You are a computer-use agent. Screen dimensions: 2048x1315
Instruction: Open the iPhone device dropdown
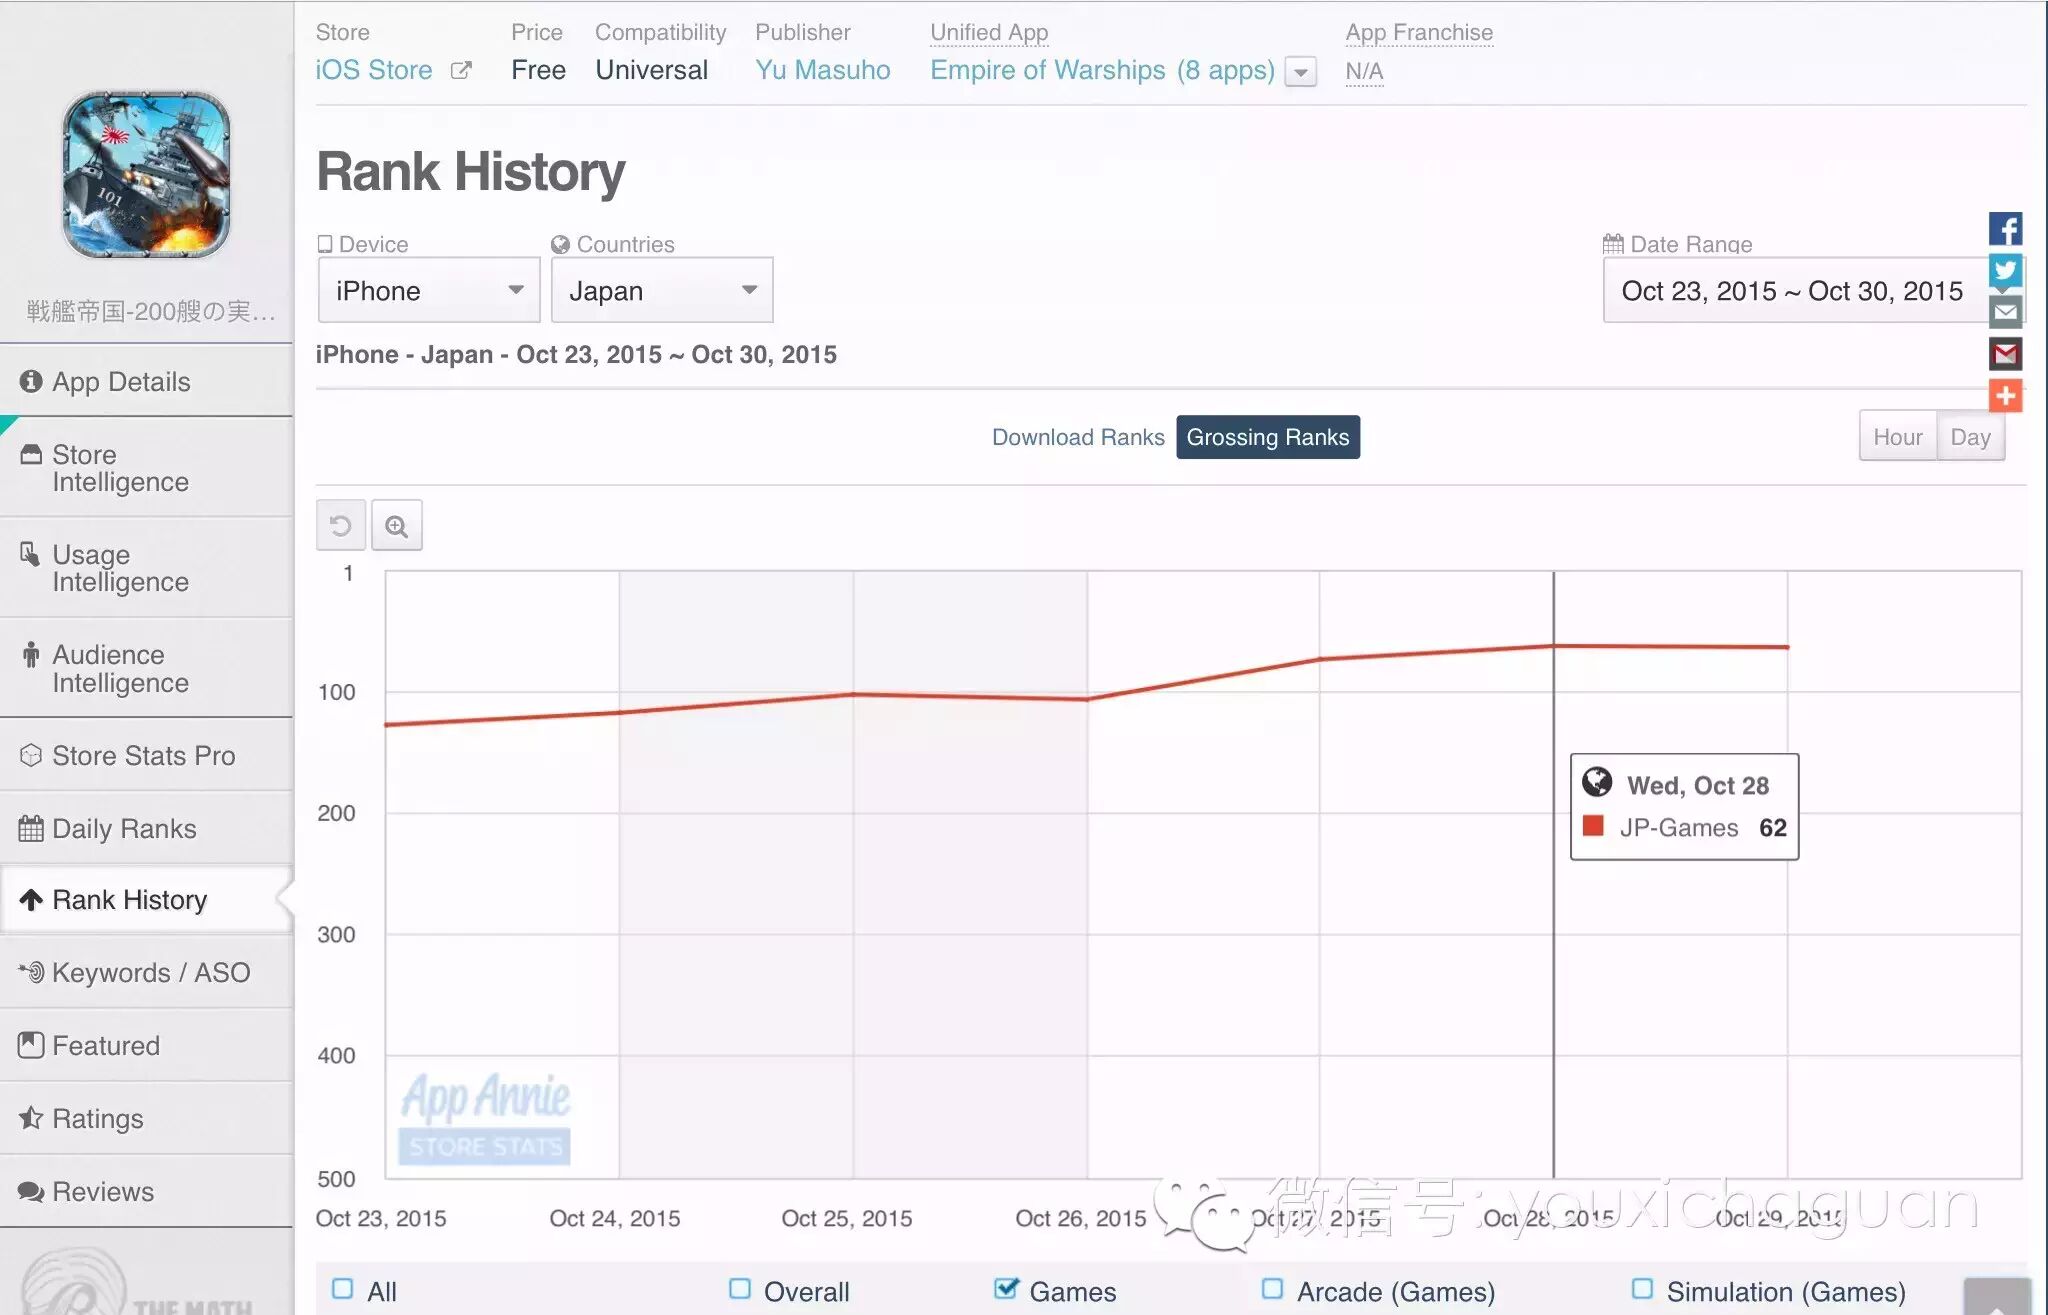click(x=429, y=291)
